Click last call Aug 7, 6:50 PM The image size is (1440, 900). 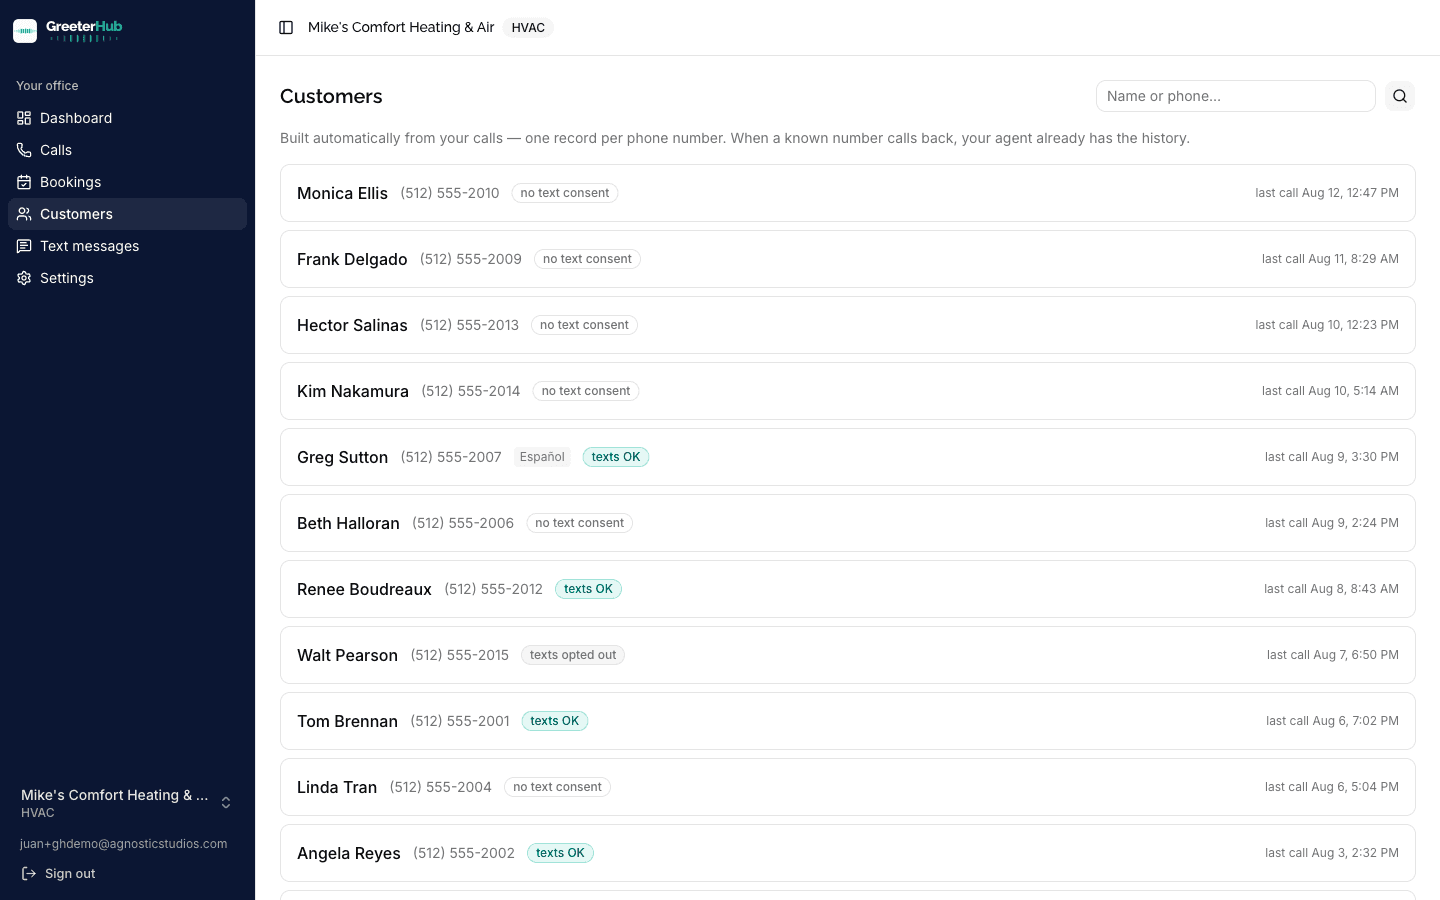coord(1333,655)
